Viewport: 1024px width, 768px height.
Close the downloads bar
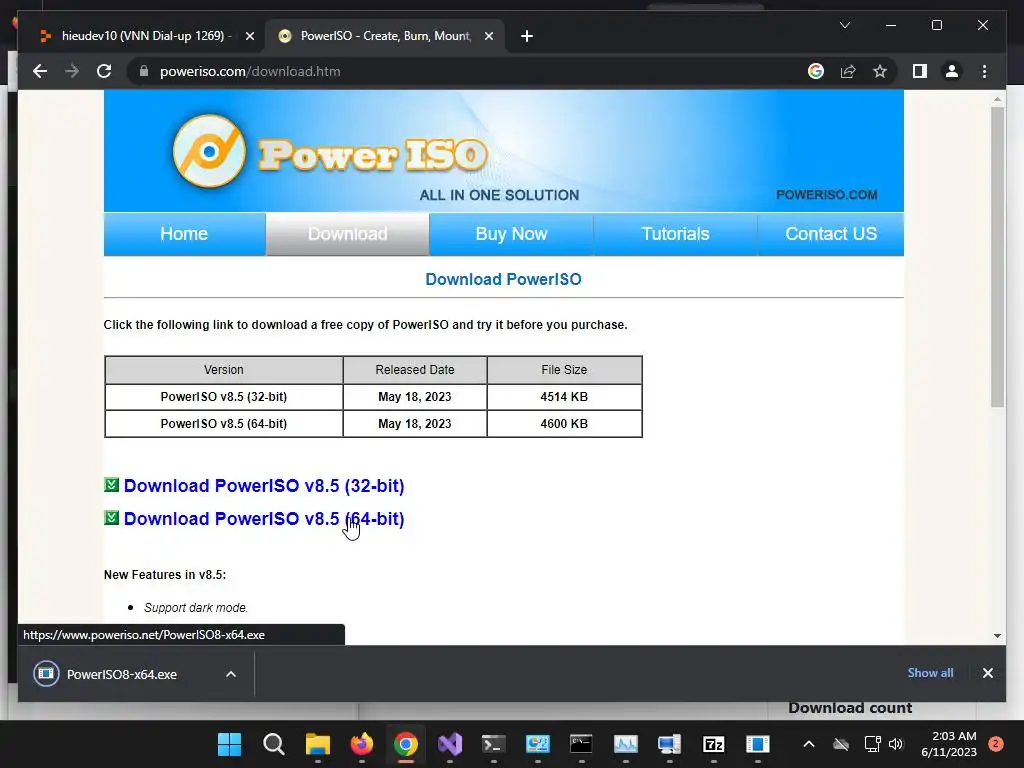pos(987,673)
